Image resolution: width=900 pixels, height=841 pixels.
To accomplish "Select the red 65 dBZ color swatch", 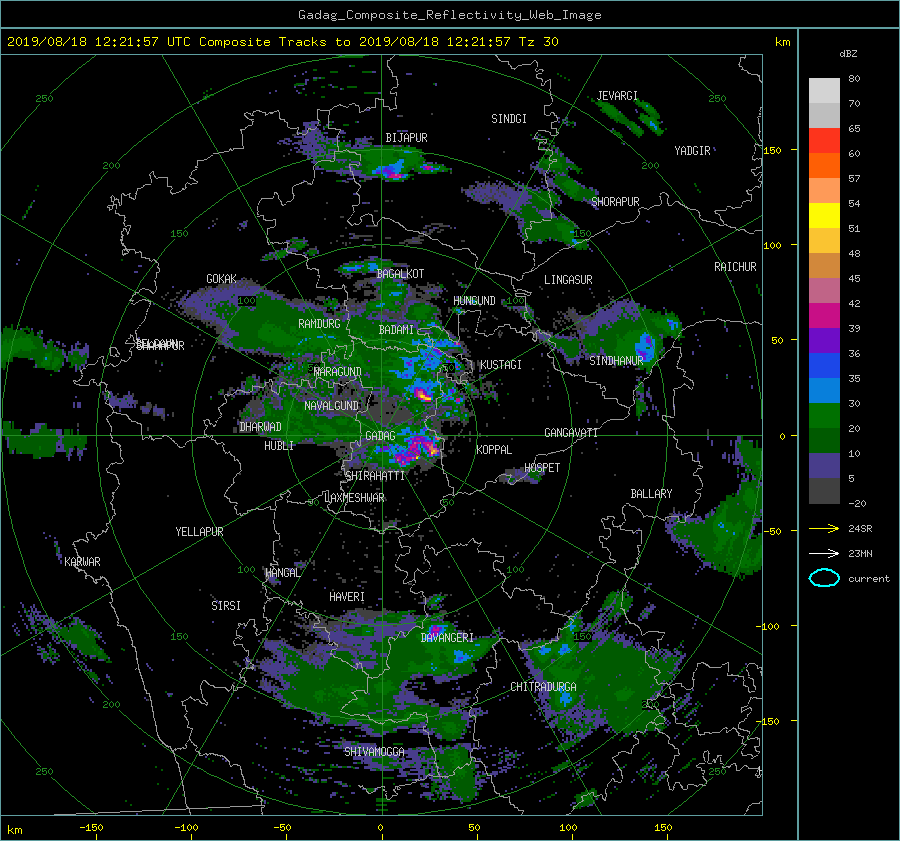I will (x=824, y=140).
